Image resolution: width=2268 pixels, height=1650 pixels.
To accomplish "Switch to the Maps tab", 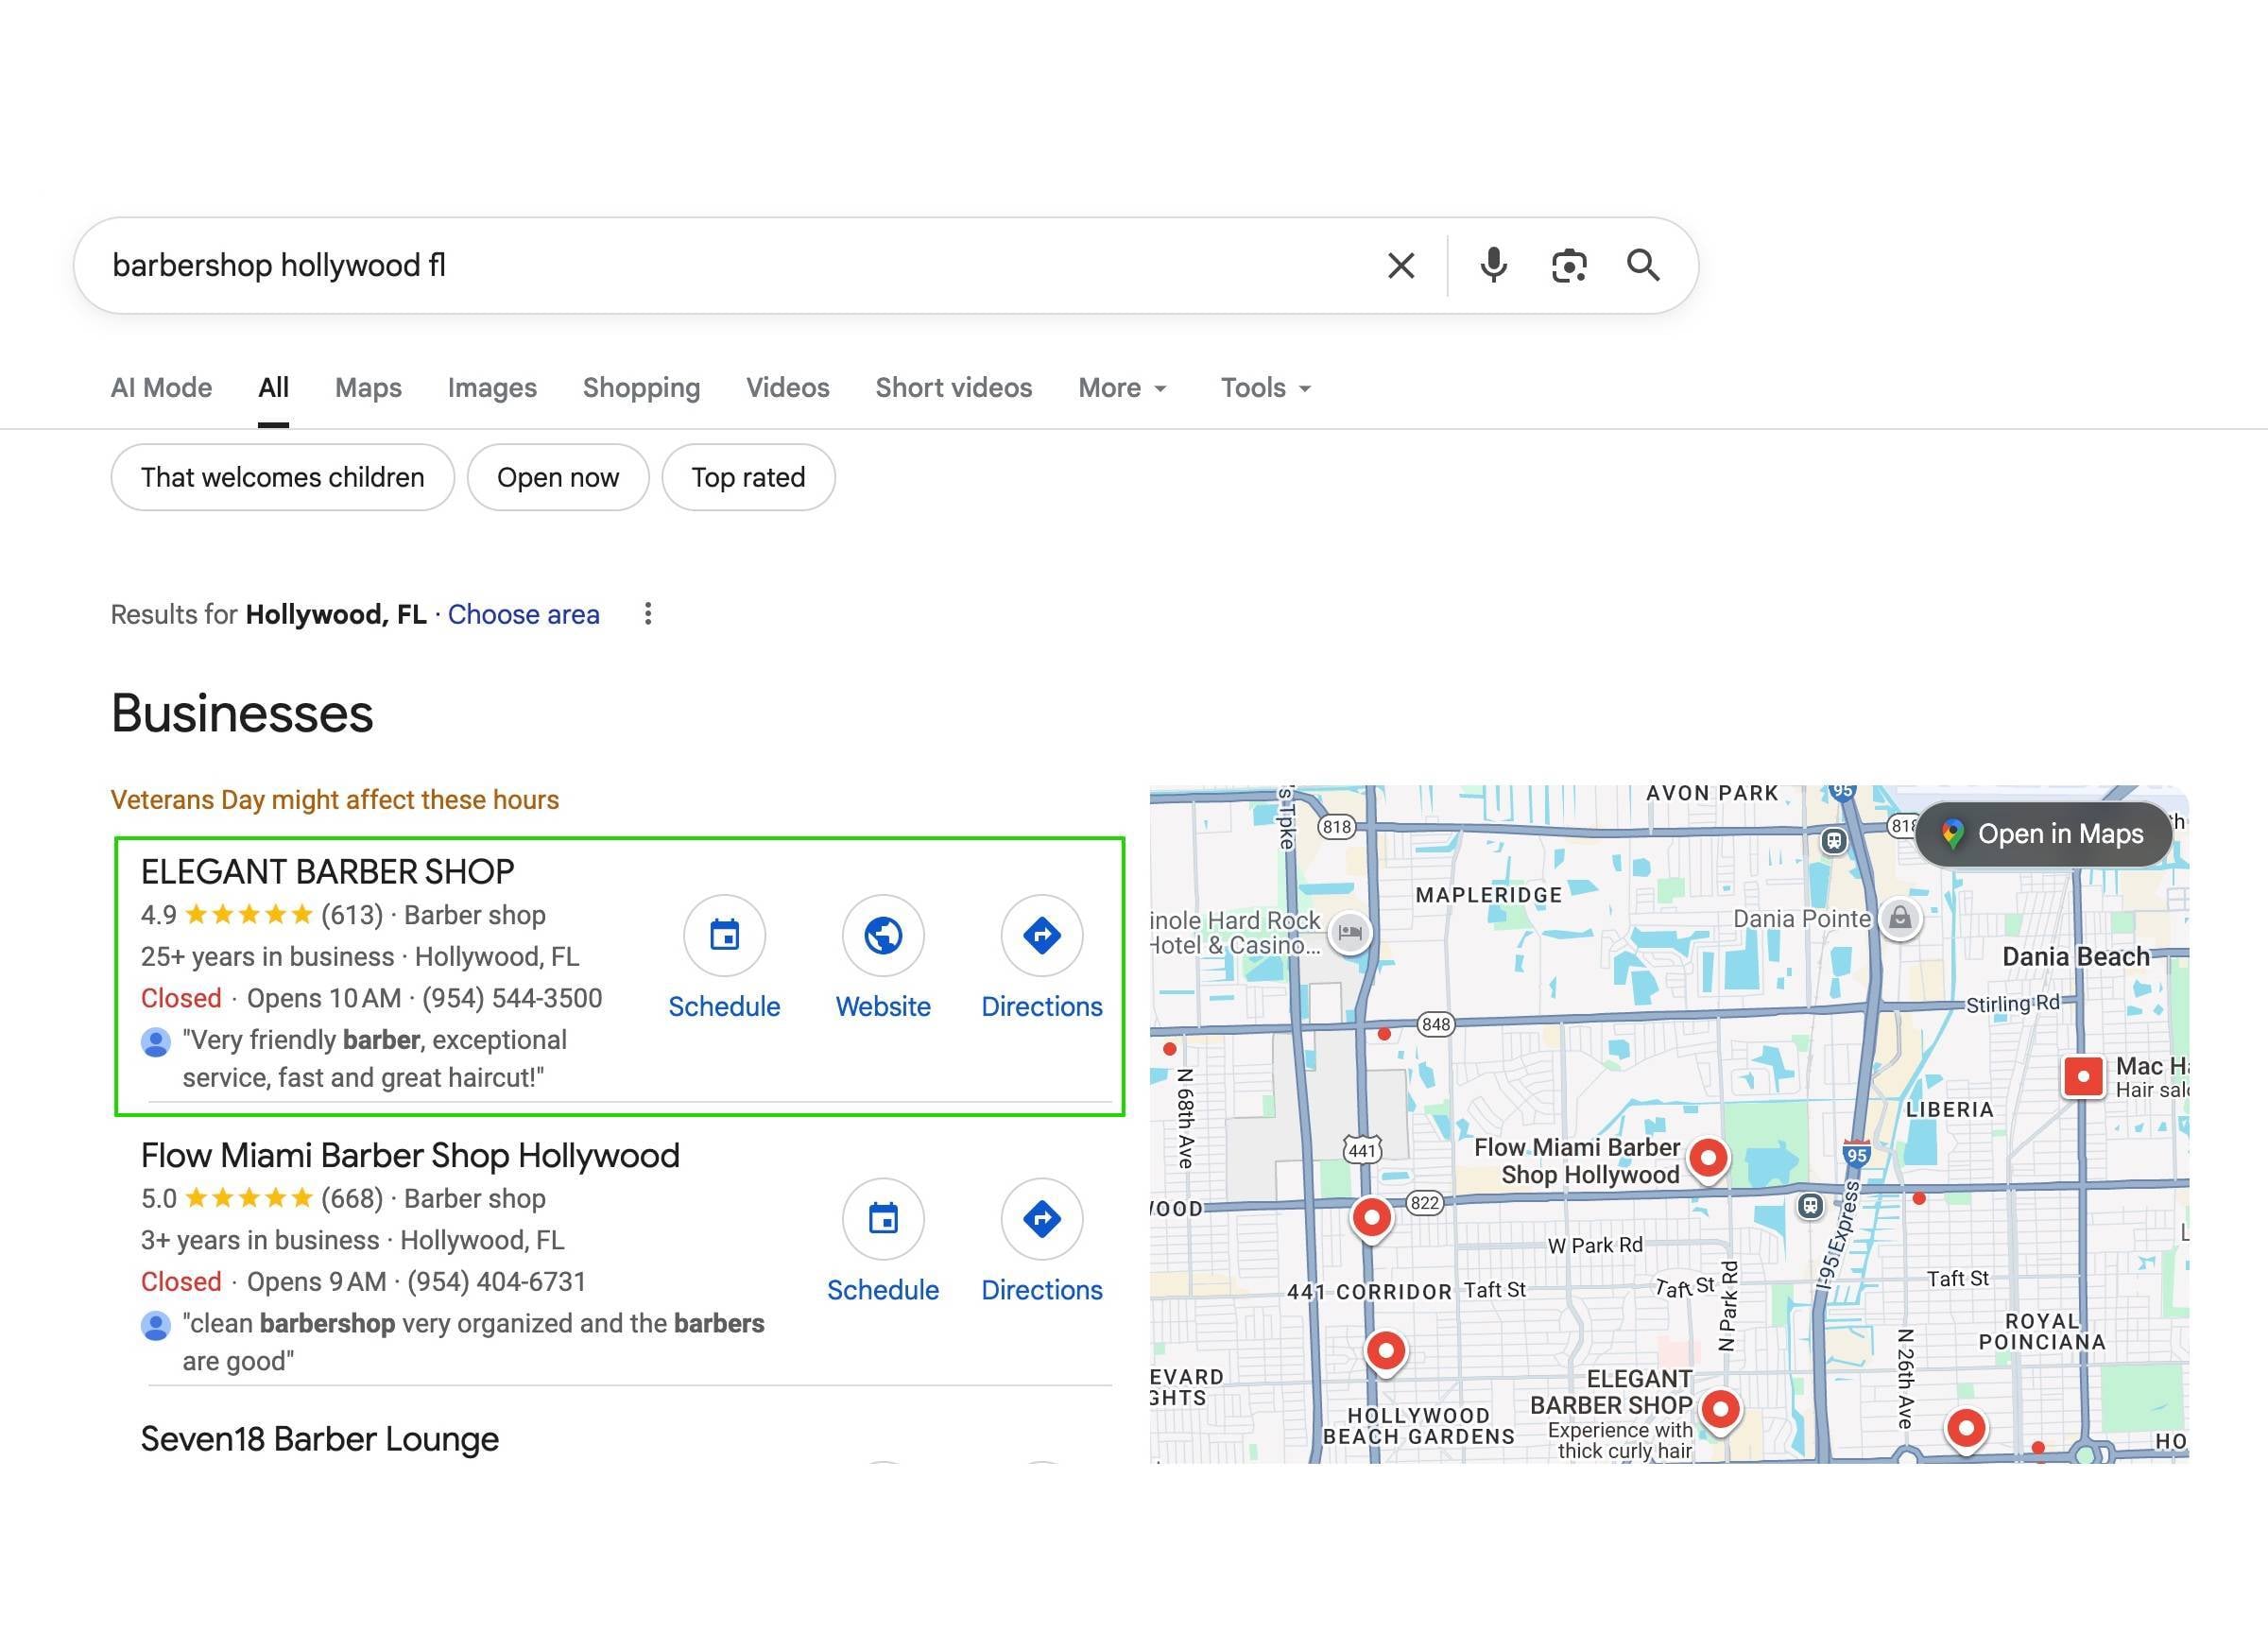I will (x=368, y=388).
